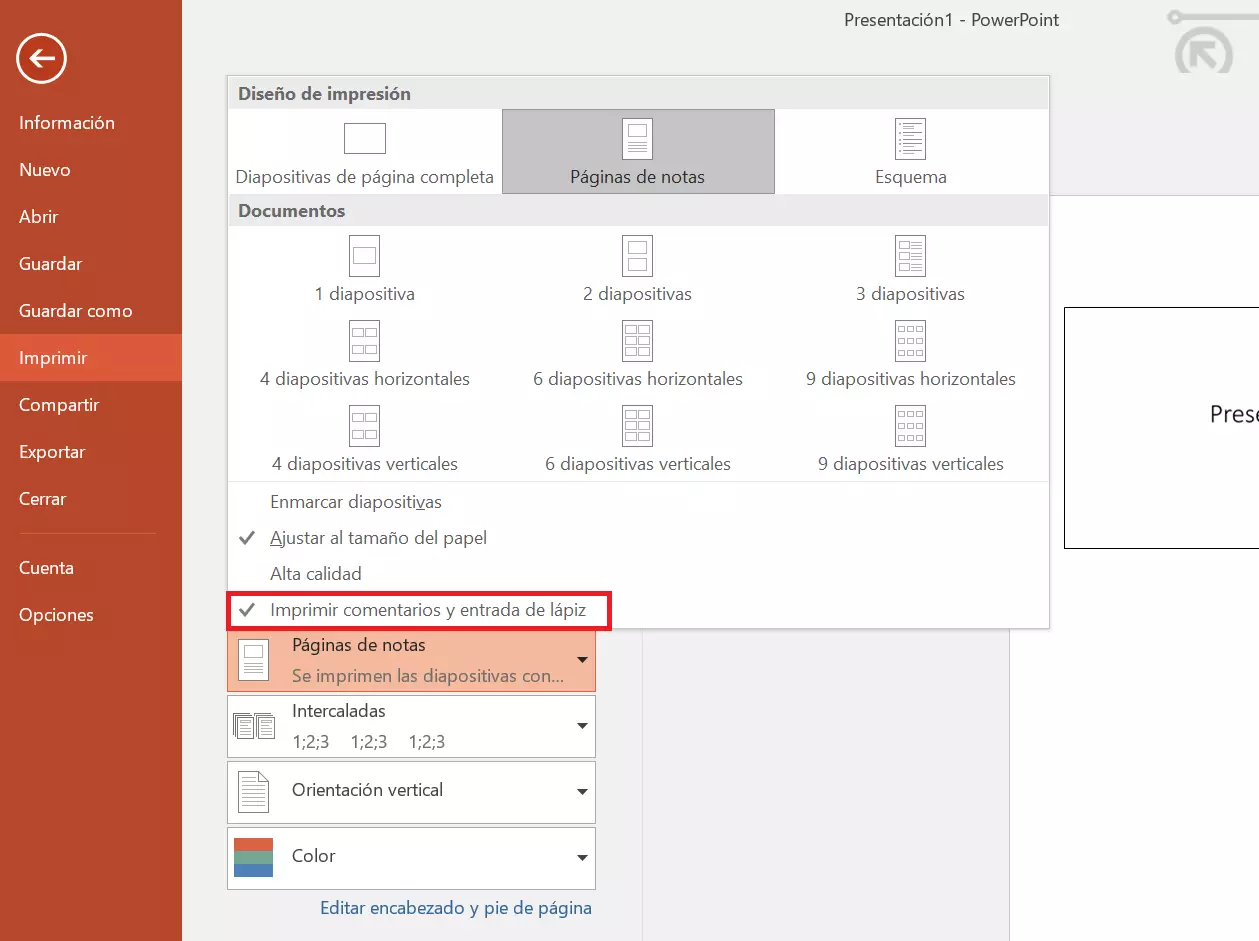
Task: Go to Nuevo in the sidebar
Action: point(91,170)
